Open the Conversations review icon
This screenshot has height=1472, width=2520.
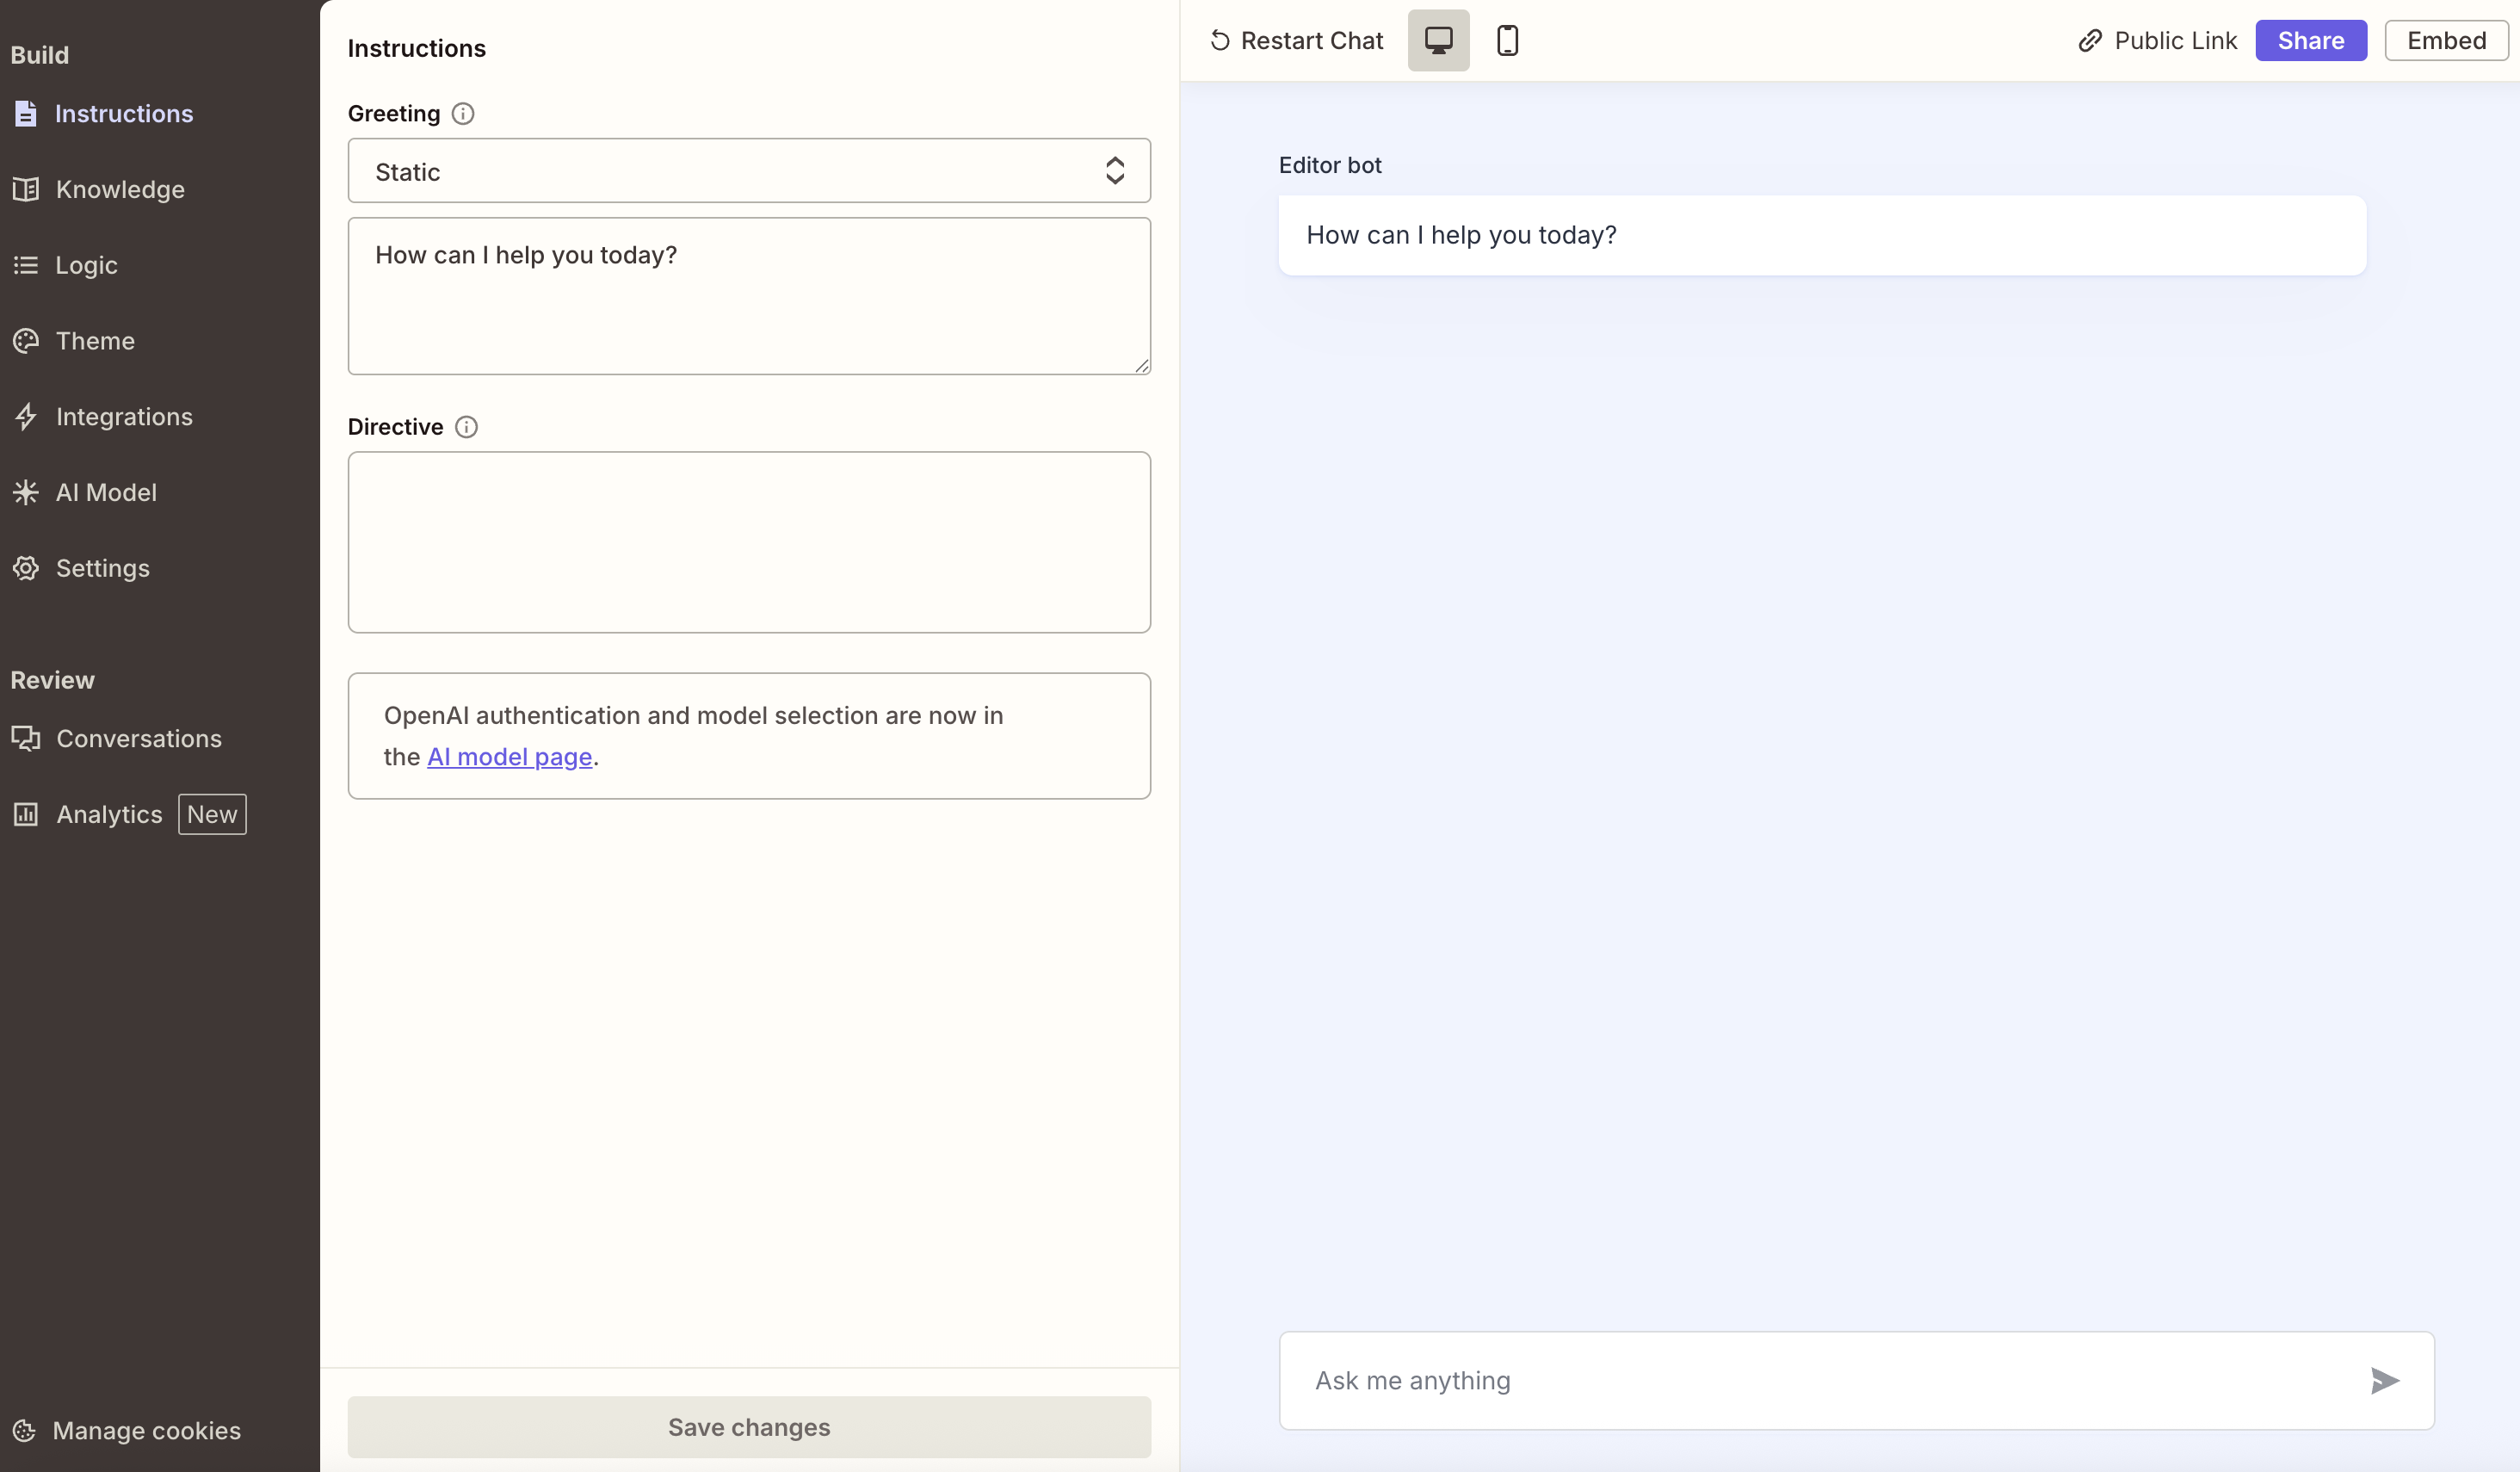[26, 739]
